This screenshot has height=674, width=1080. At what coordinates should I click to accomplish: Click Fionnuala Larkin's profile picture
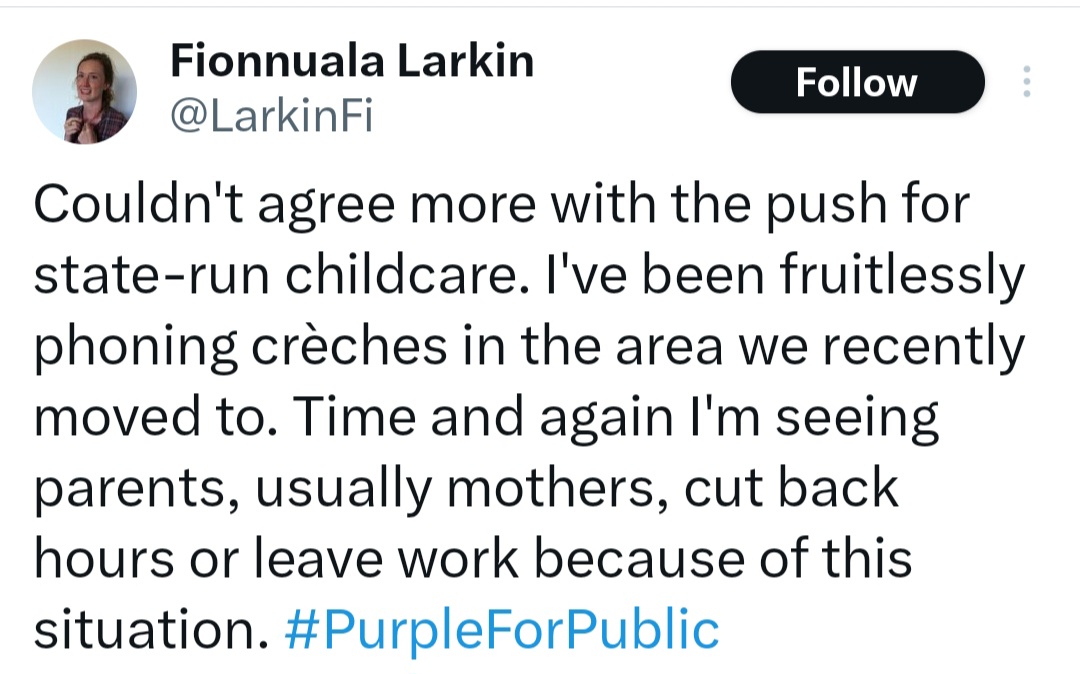click(x=84, y=92)
